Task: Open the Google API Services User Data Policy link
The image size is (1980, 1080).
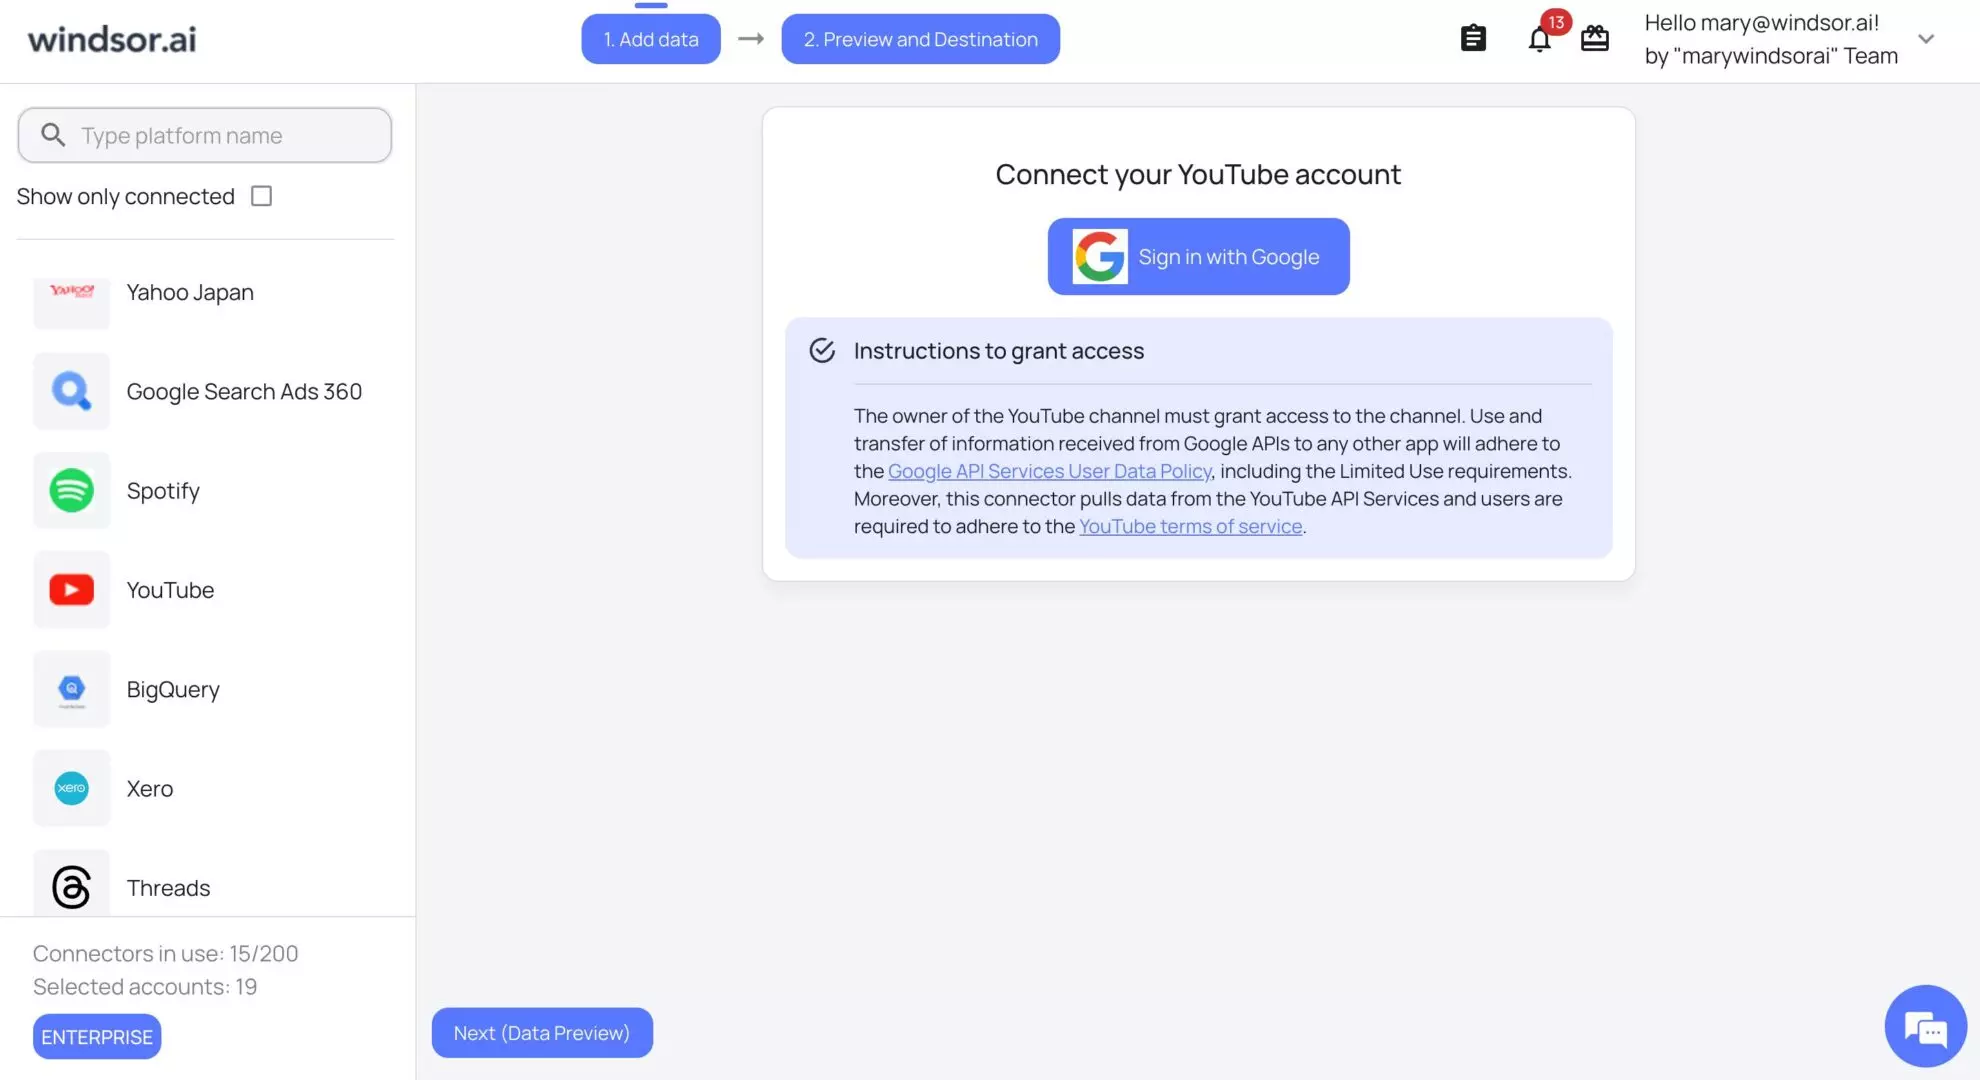Action: pyautogui.click(x=1048, y=471)
